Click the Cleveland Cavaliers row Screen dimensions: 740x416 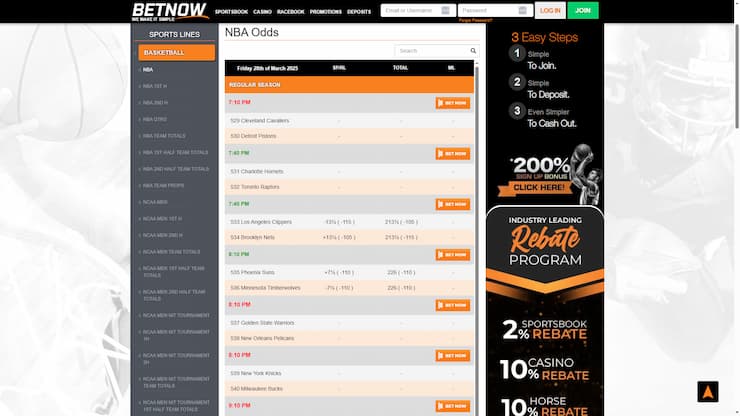pos(349,121)
